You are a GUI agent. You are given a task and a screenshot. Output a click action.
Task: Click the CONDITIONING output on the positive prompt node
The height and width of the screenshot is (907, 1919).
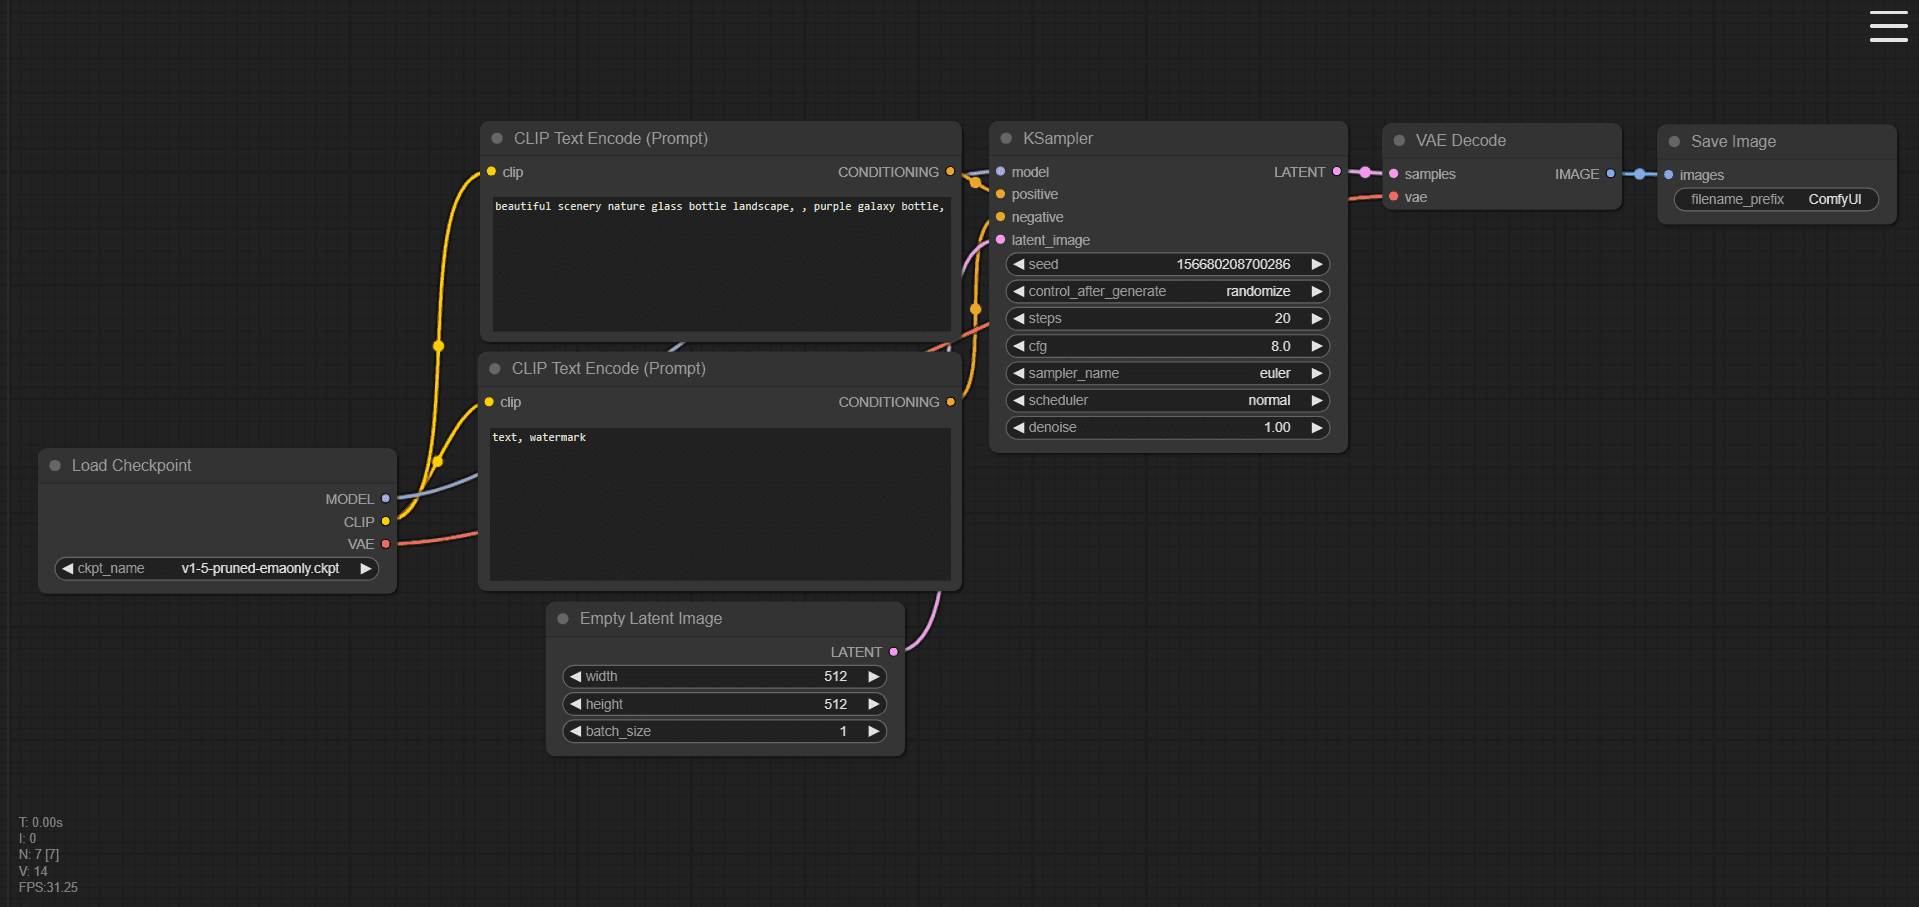(x=950, y=171)
